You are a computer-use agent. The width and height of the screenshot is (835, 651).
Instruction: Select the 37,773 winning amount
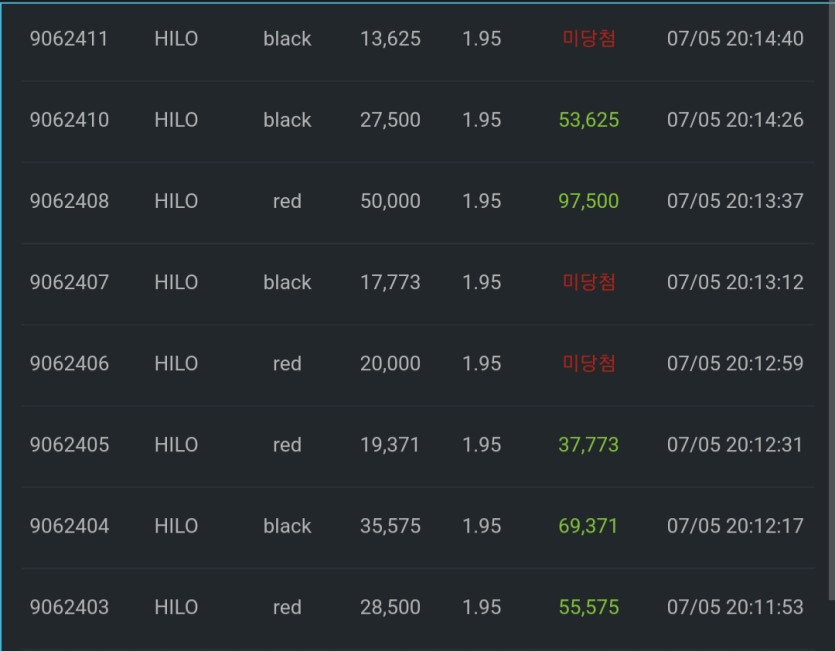[588, 445]
